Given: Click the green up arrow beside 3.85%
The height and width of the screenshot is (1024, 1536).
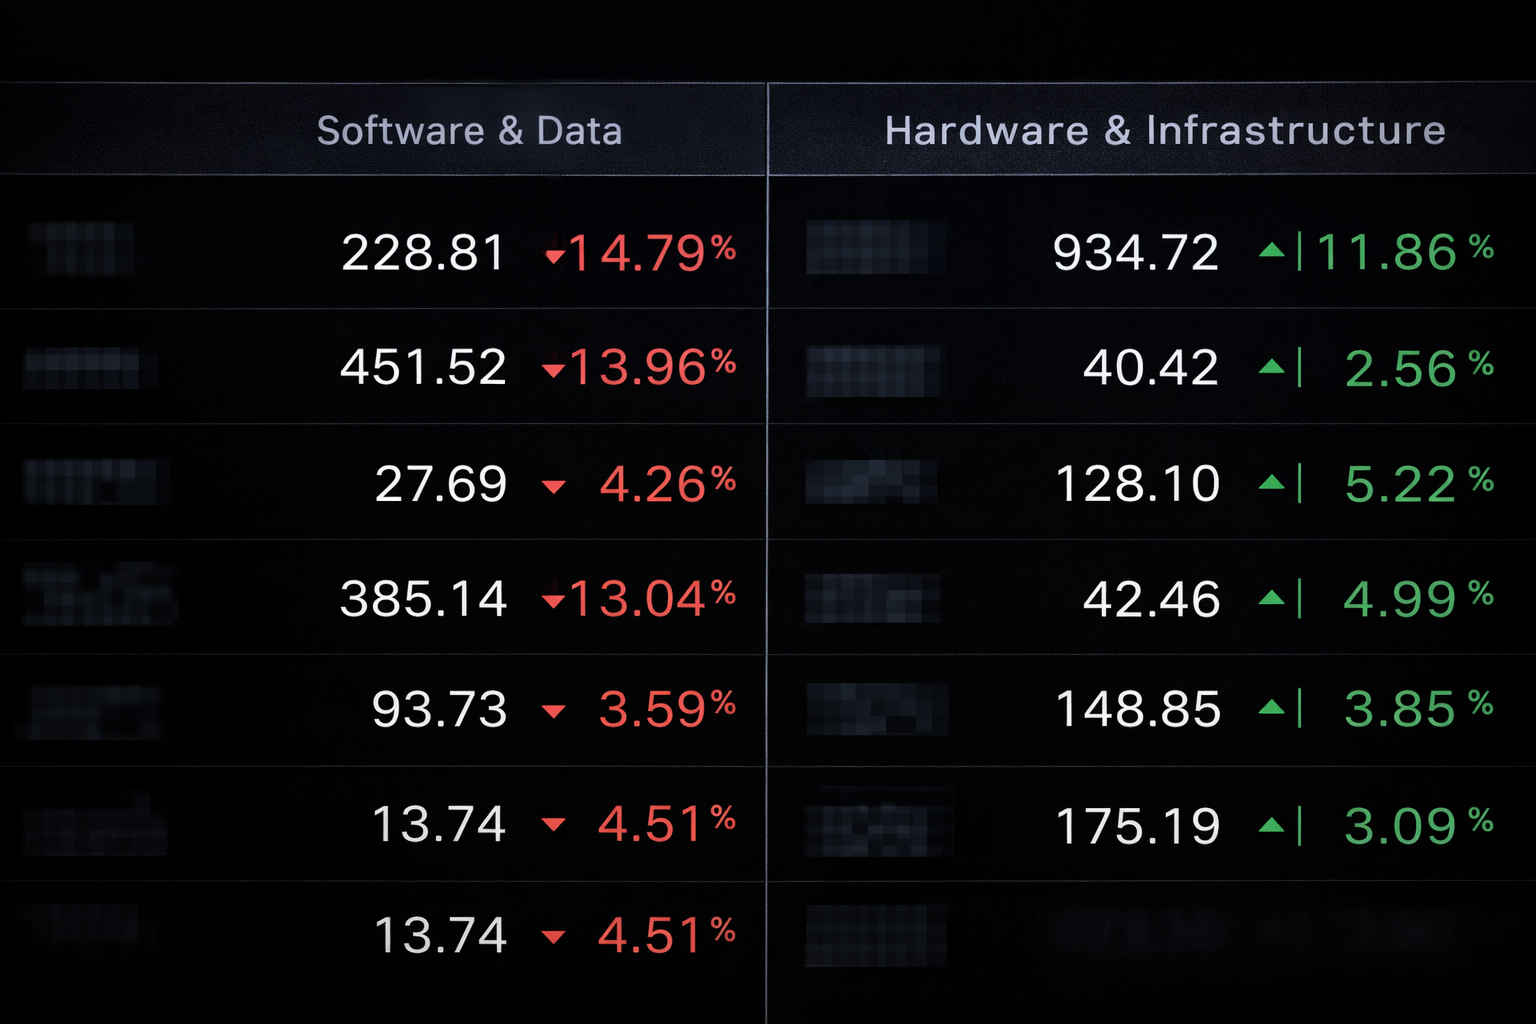Looking at the screenshot, I should 1271,708.
